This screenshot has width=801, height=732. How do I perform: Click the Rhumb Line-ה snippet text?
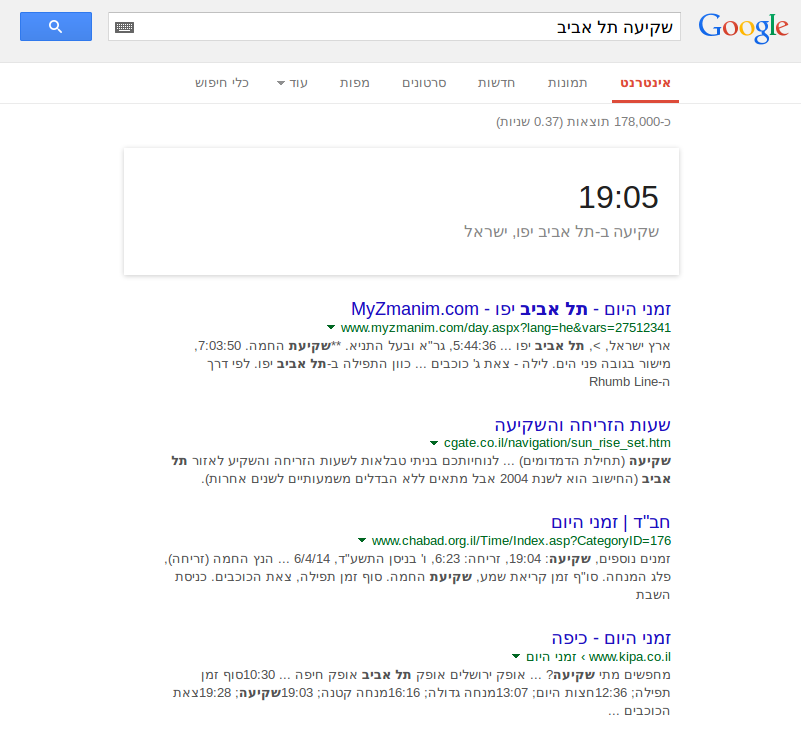click(x=629, y=382)
